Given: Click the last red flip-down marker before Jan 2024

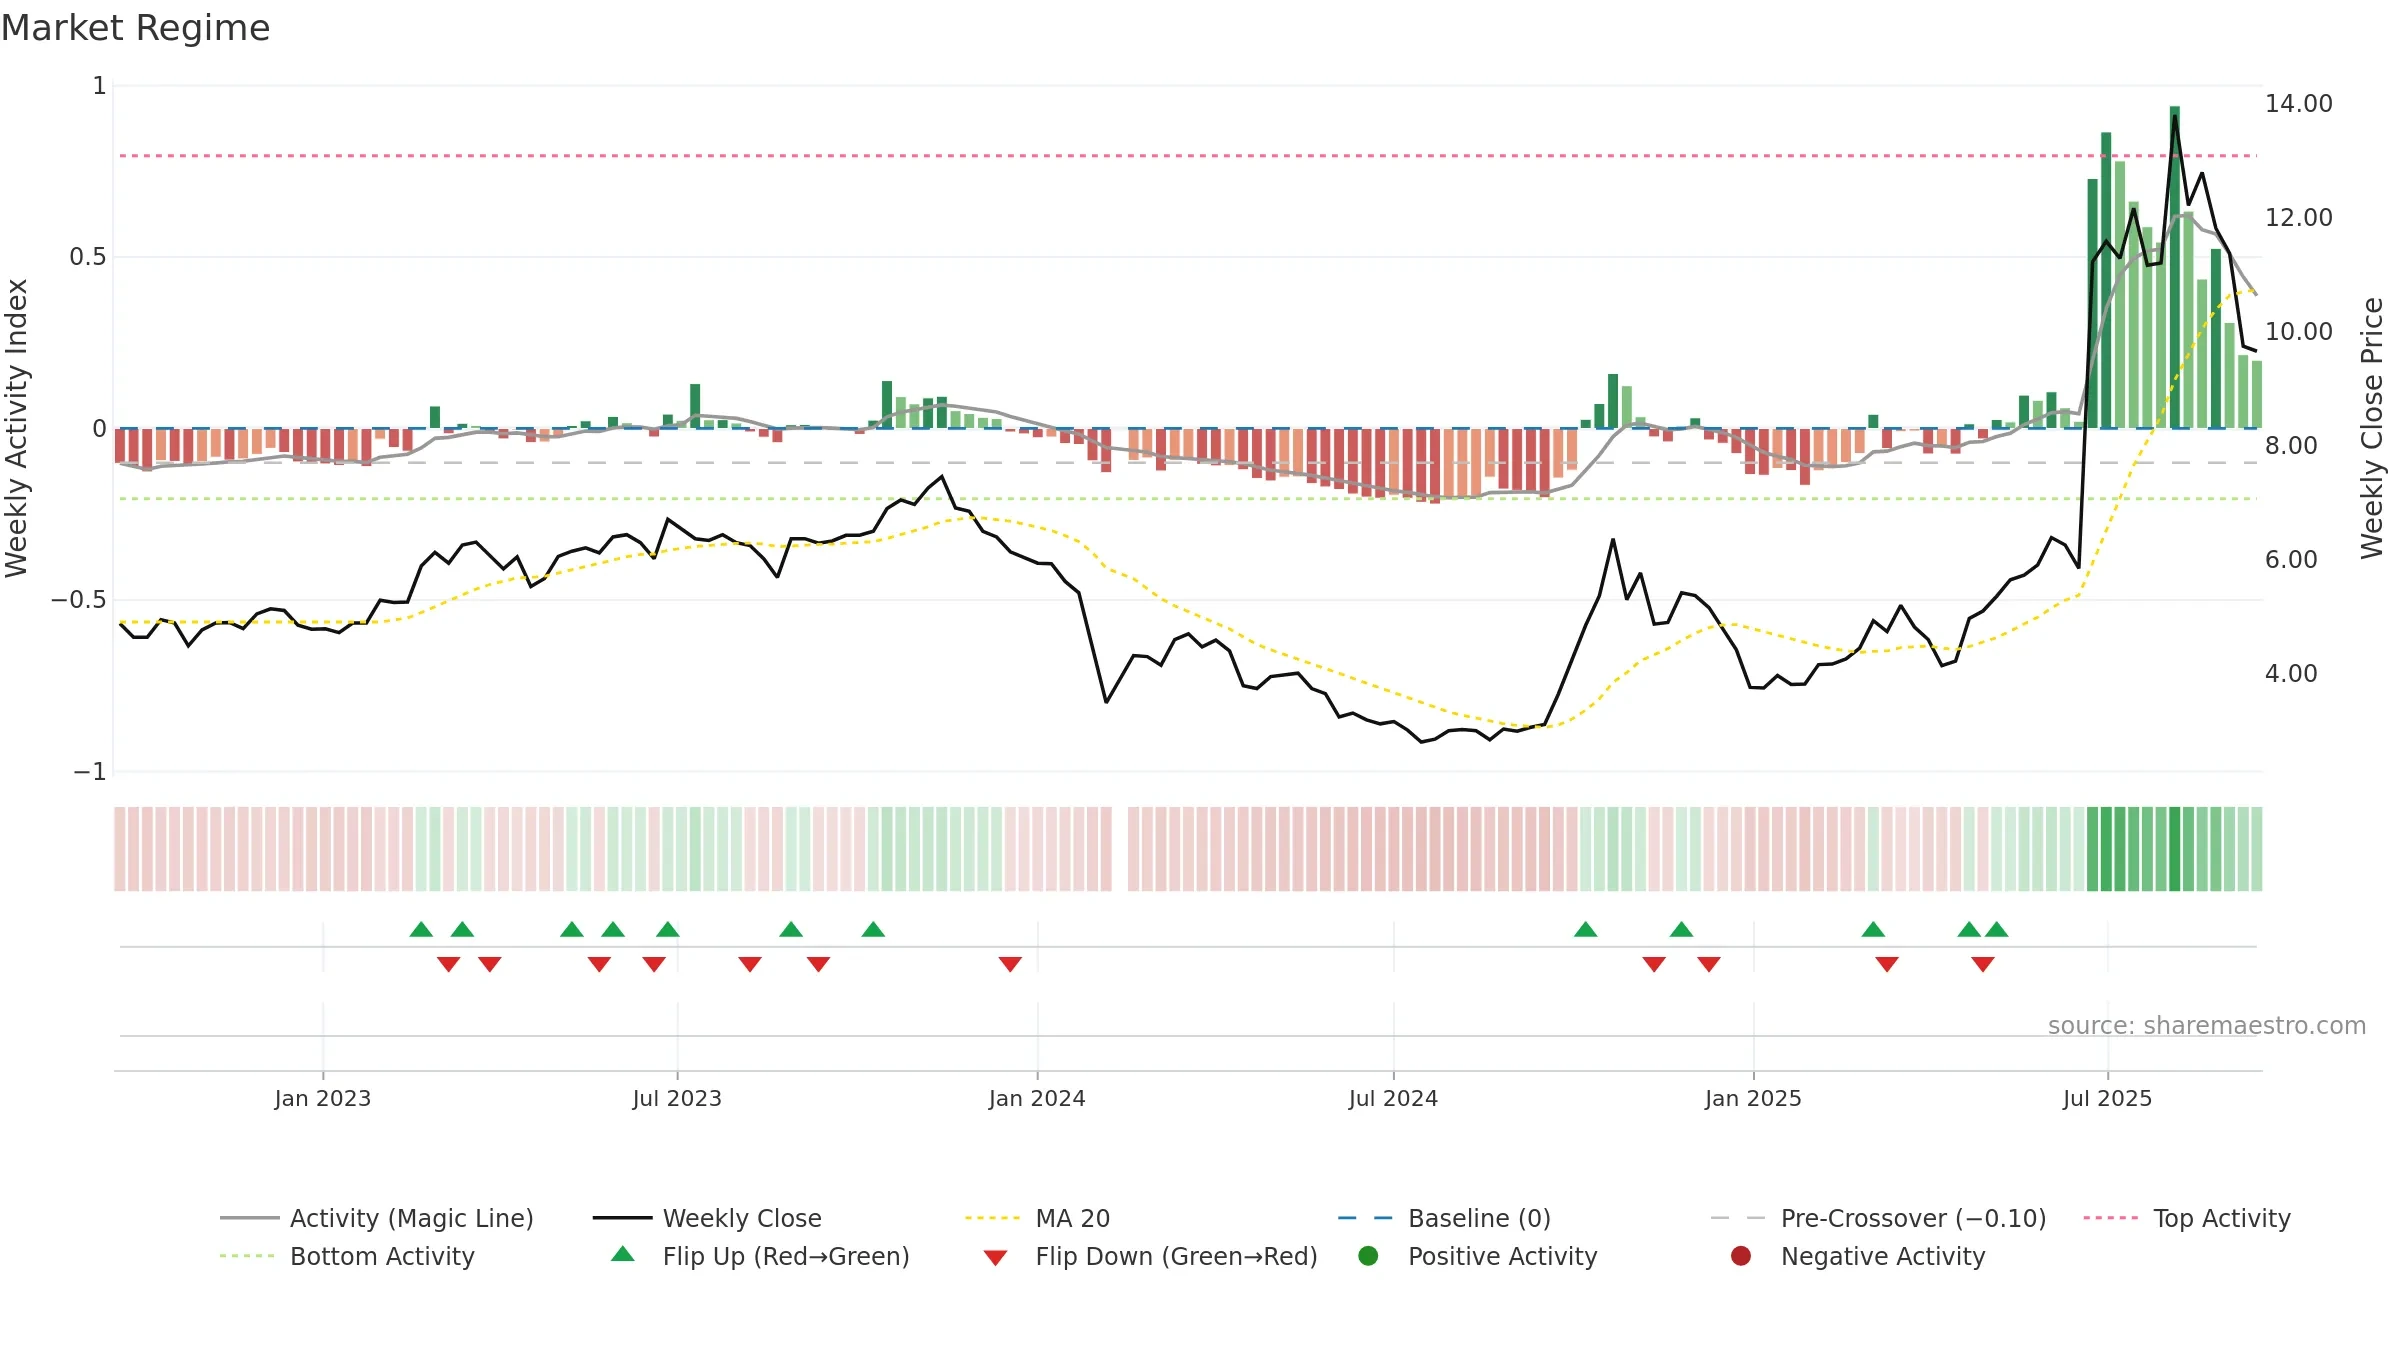Looking at the screenshot, I should (x=1010, y=964).
